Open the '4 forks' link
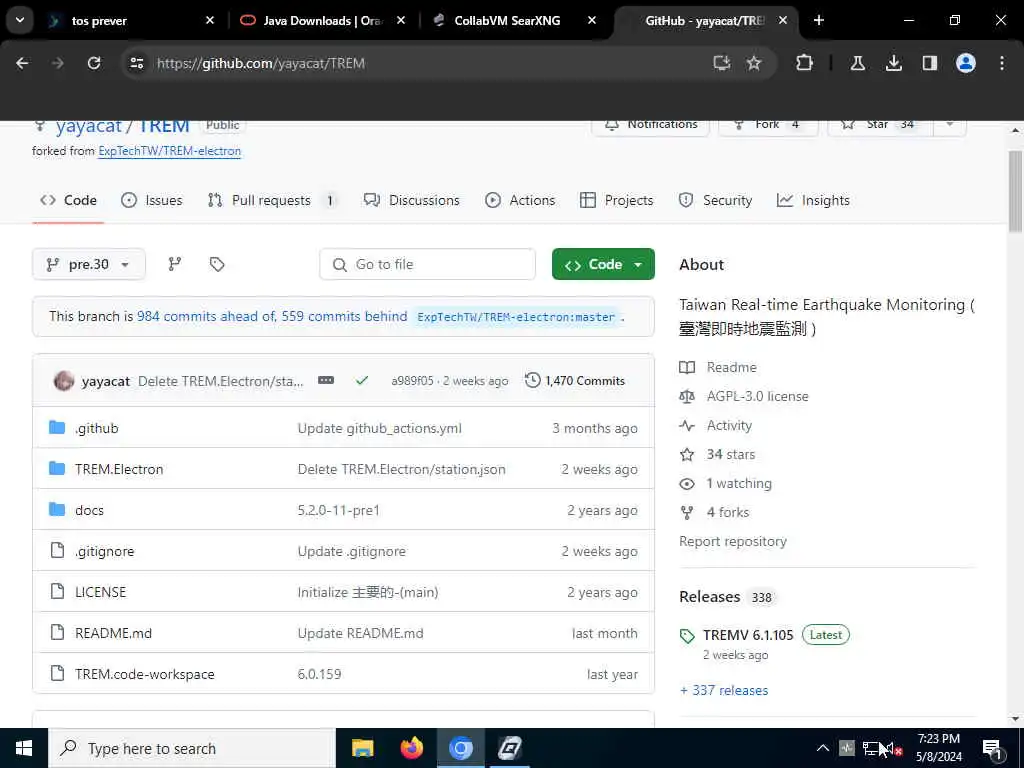The image size is (1024, 768). [x=728, y=513]
